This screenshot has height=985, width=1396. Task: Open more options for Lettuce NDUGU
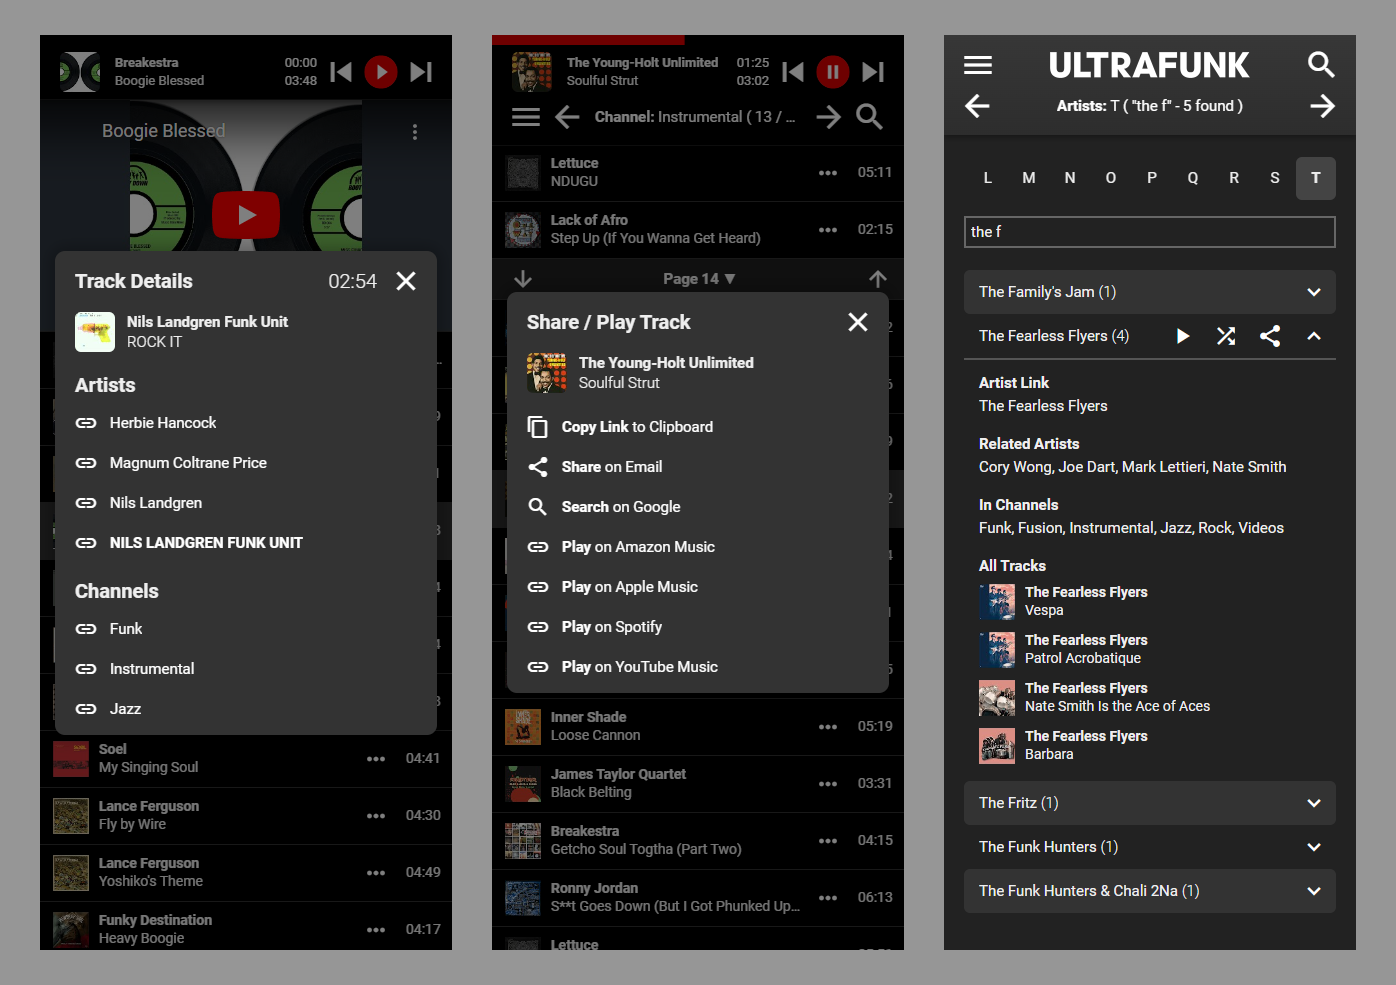pos(828,173)
